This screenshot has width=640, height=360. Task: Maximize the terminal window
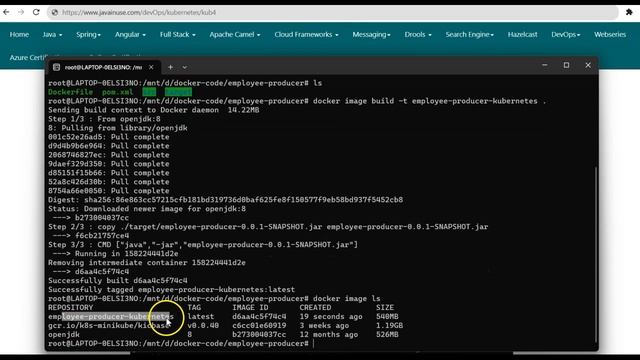click(566, 65)
